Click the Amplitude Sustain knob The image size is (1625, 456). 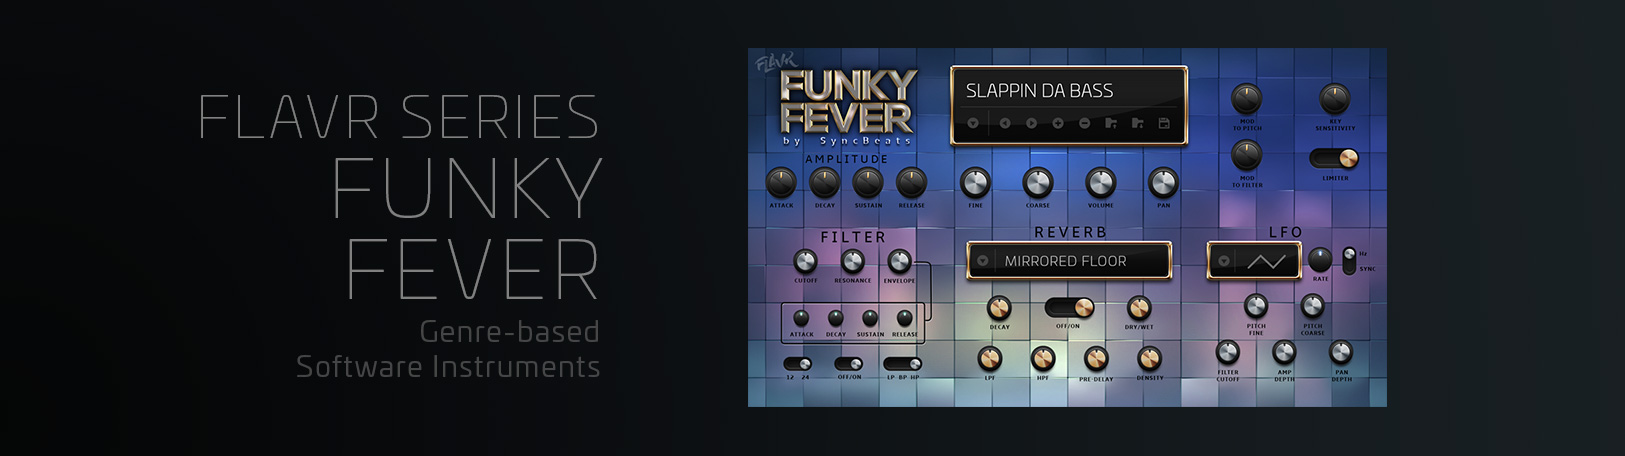(868, 183)
